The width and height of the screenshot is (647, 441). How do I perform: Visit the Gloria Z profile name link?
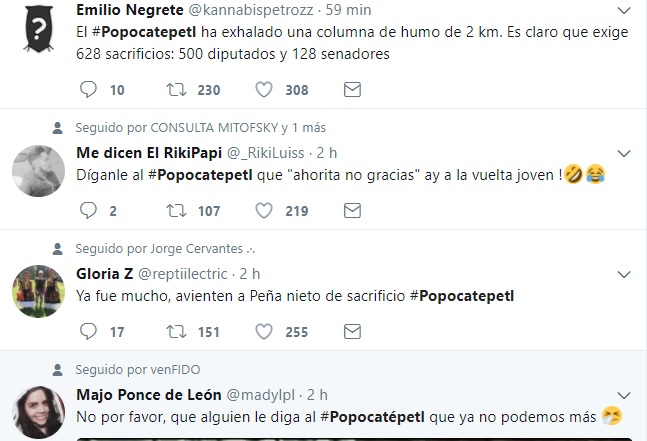103,274
